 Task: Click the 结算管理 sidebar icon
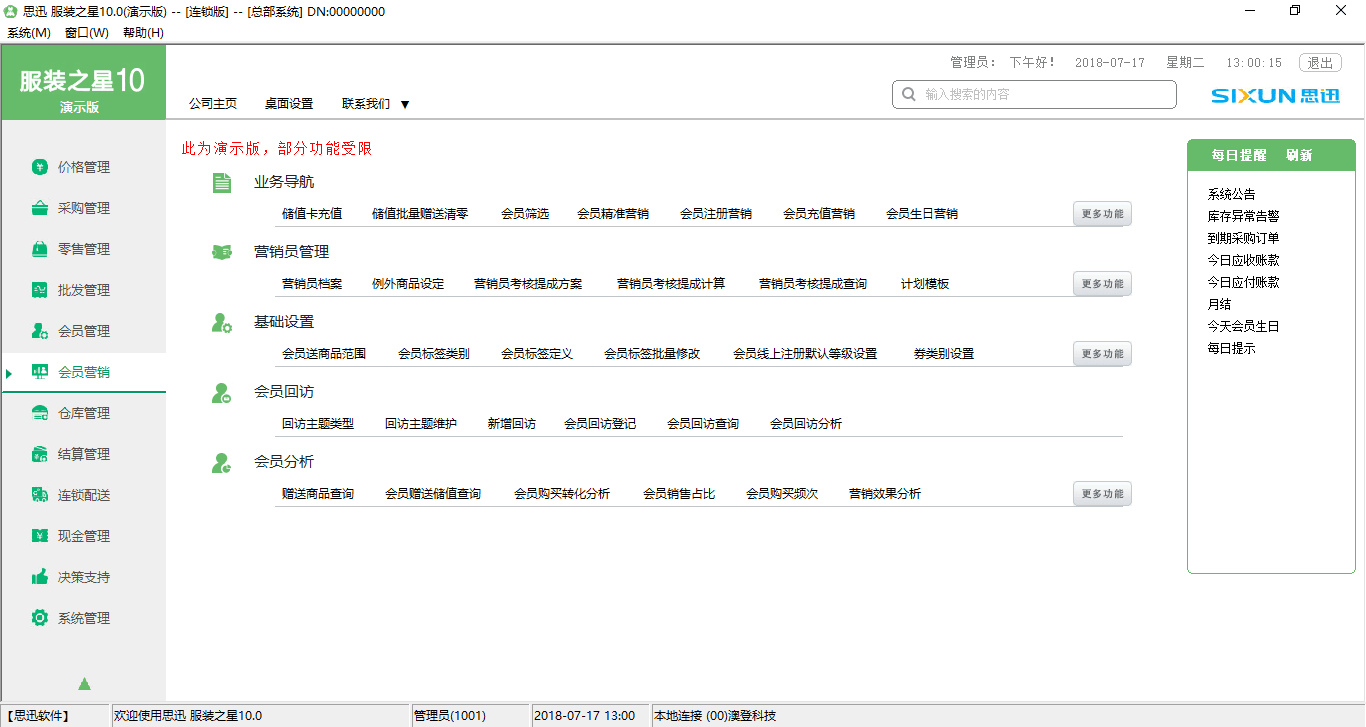40,454
